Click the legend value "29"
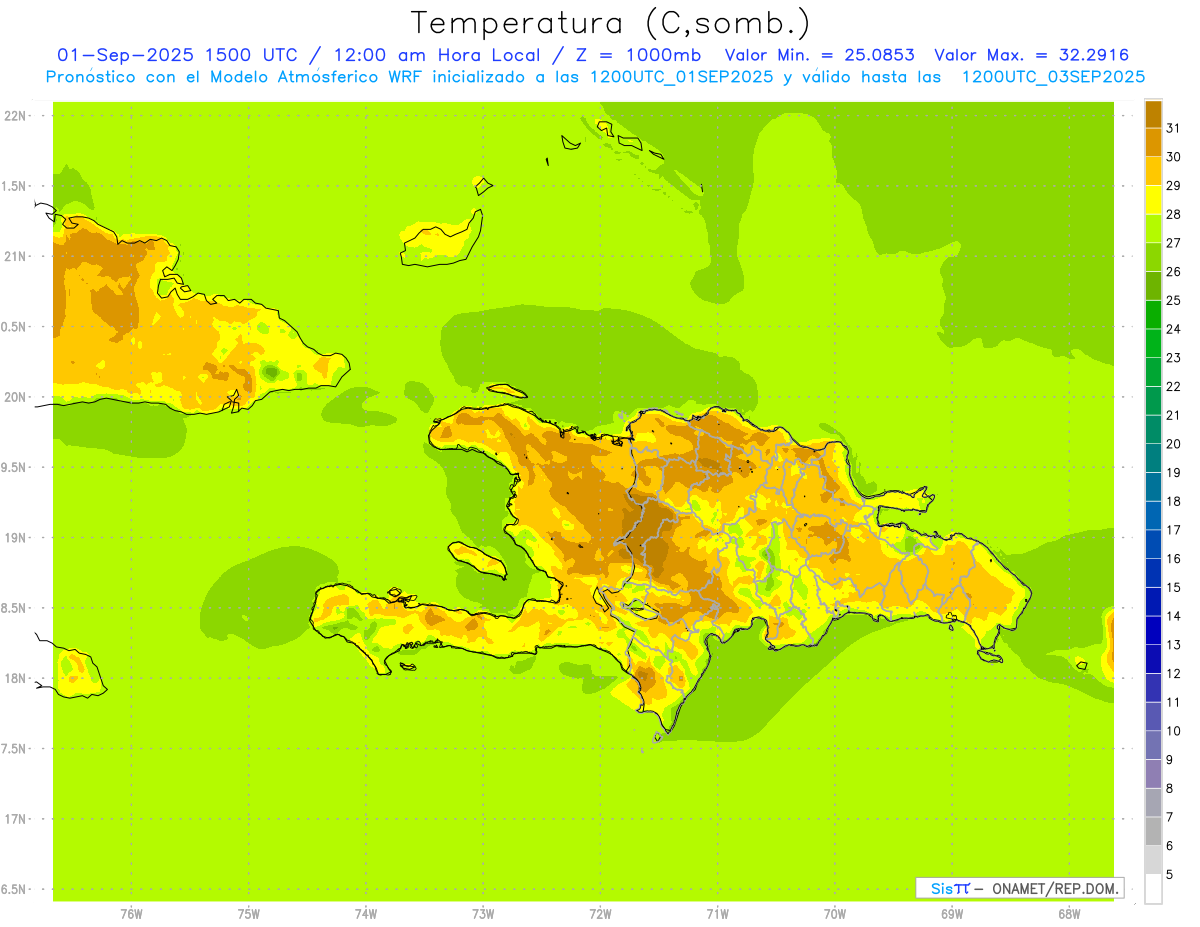1200x927 pixels. click(x=1174, y=185)
